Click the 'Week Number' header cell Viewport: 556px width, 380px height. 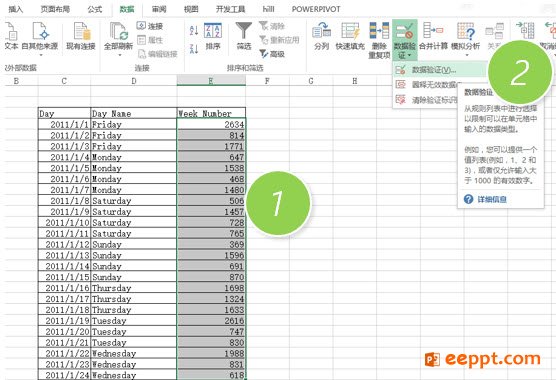pyautogui.click(x=211, y=113)
